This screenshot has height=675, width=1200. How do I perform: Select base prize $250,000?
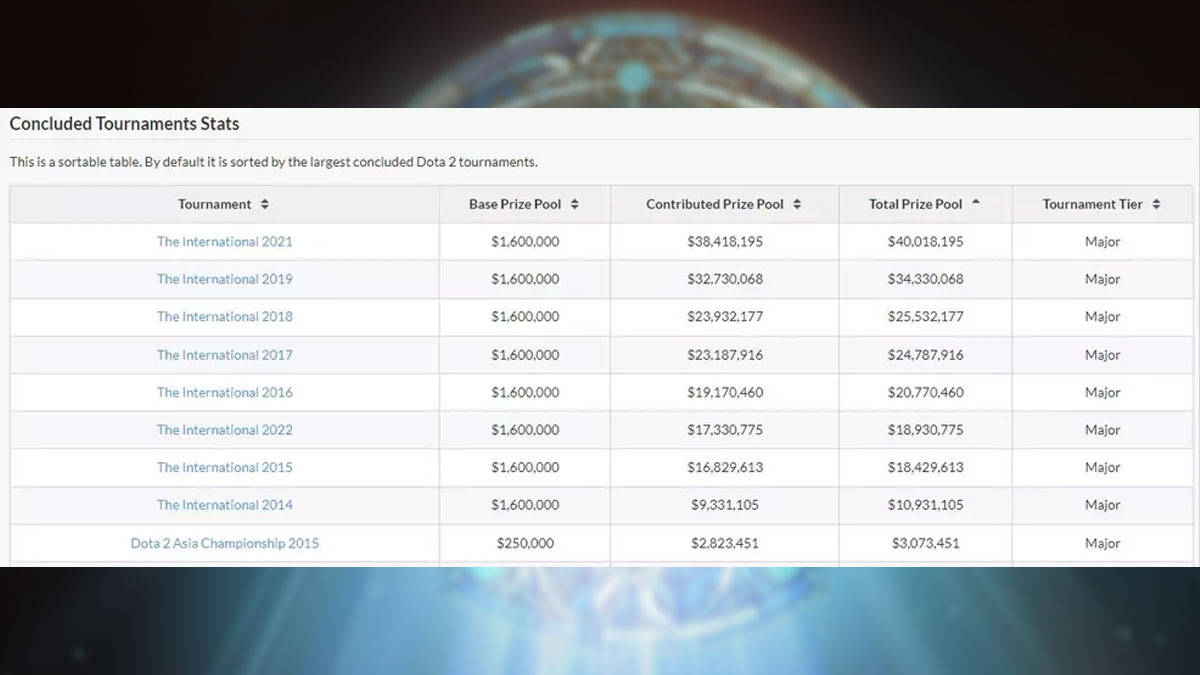pos(525,544)
